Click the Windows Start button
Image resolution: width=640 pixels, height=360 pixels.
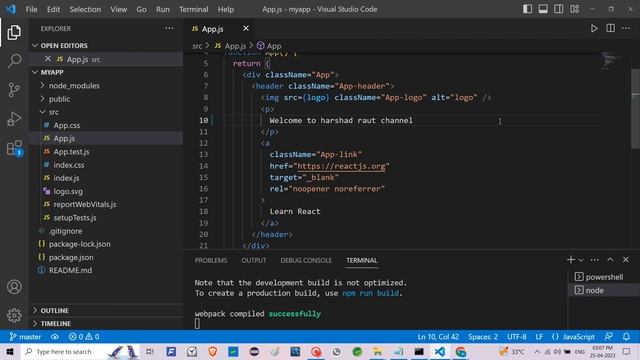coord(9,351)
